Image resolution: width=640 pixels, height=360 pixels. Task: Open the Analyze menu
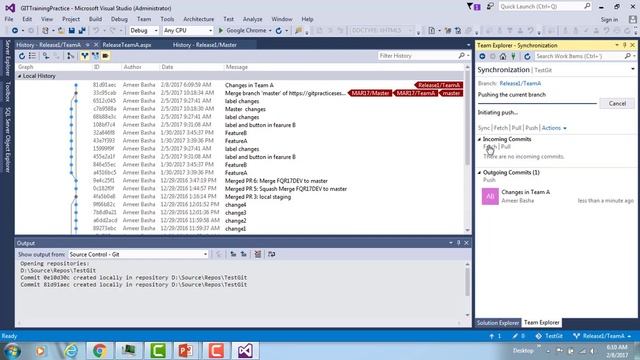[253, 19]
